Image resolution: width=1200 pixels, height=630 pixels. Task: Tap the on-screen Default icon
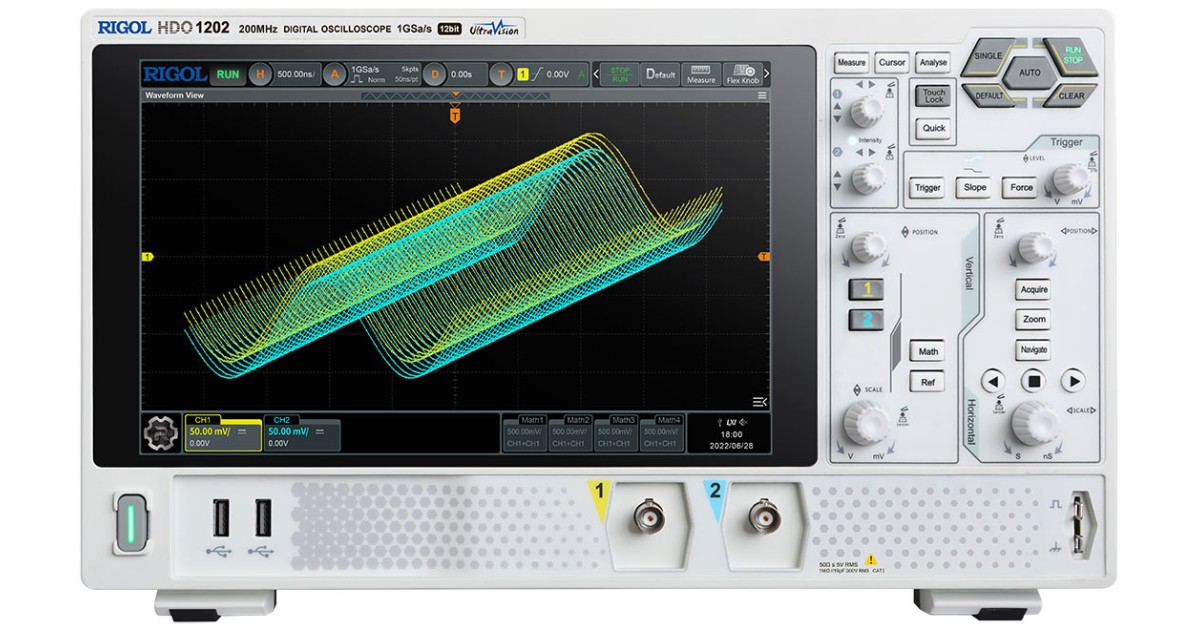click(x=660, y=74)
